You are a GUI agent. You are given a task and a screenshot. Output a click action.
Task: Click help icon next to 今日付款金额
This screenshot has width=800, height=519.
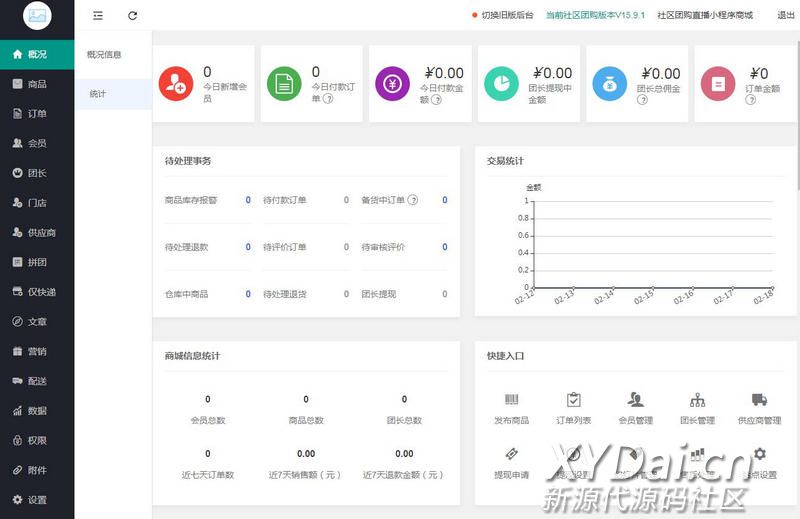click(x=436, y=100)
